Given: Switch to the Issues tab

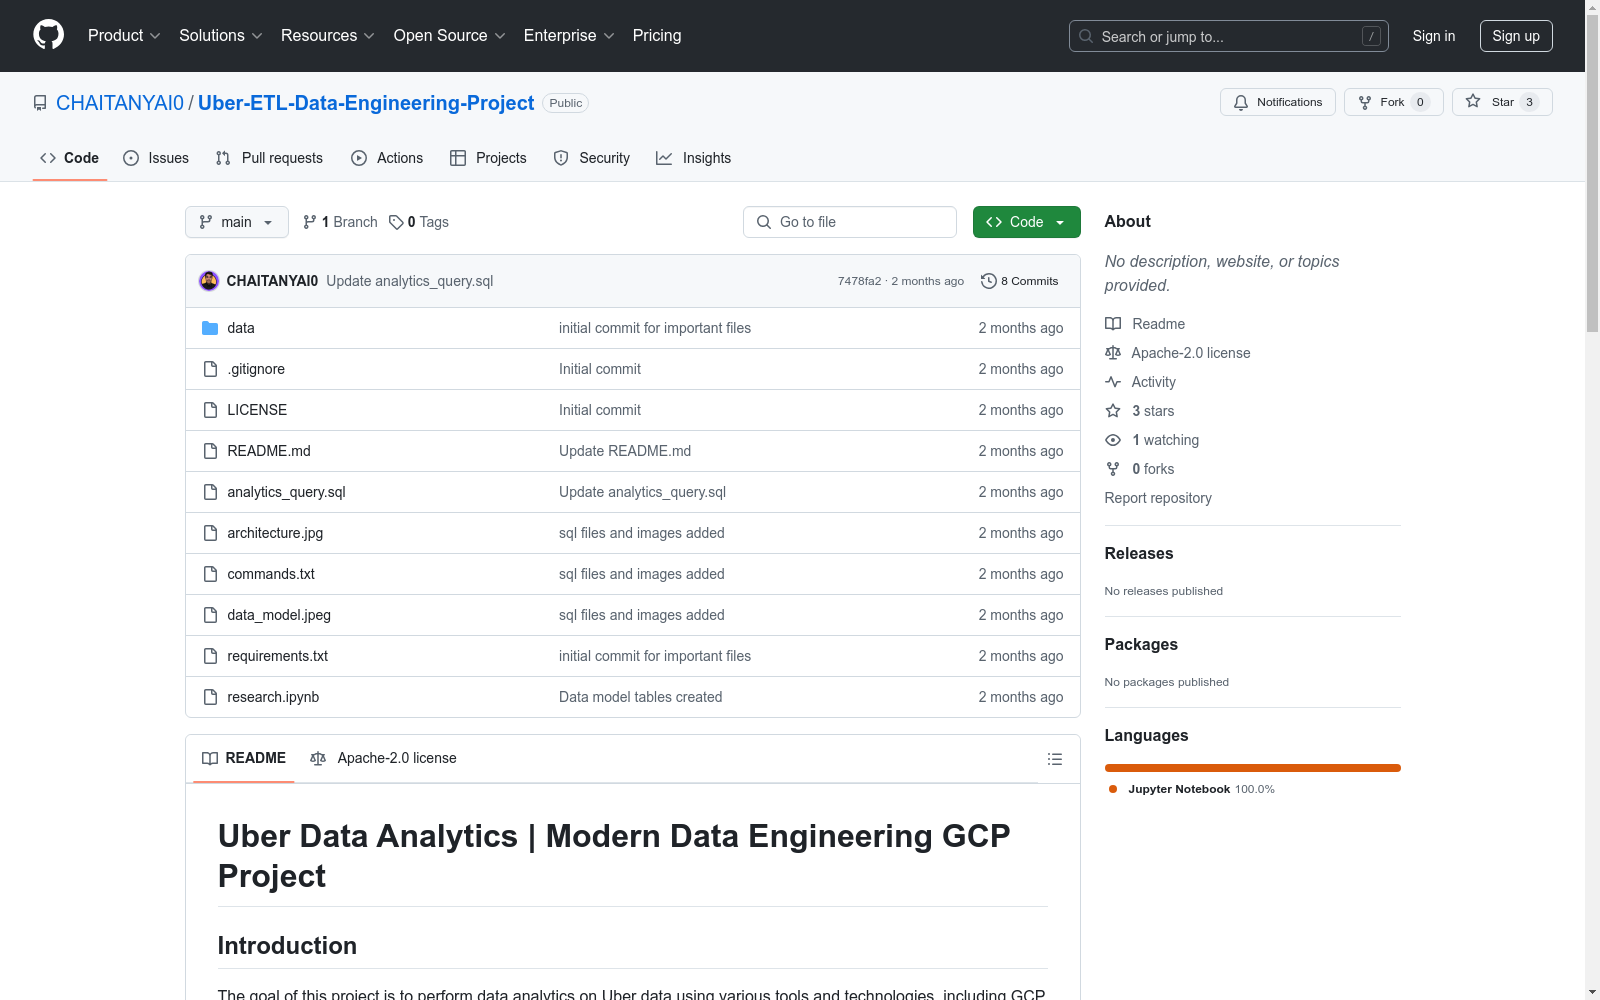Looking at the screenshot, I should [156, 158].
